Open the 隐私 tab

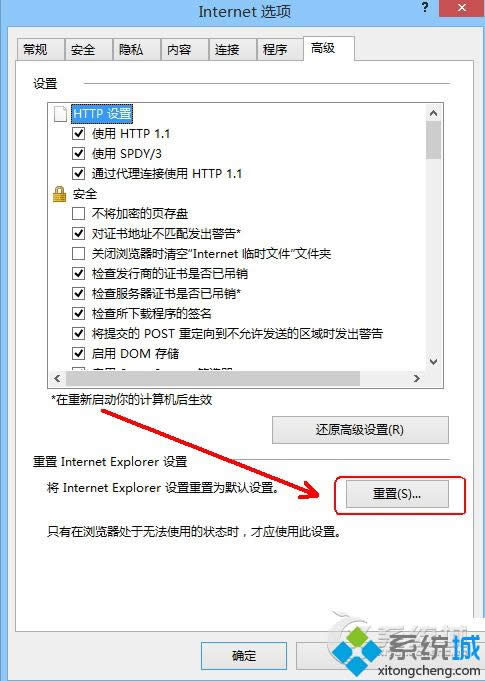[135, 49]
